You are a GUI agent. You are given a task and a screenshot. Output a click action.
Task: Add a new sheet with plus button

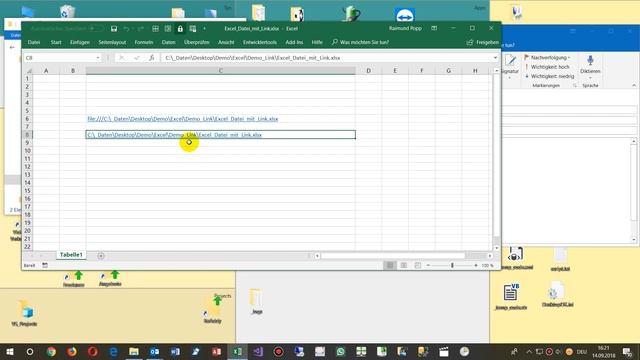pyautogui.click(x=101, y=256)
